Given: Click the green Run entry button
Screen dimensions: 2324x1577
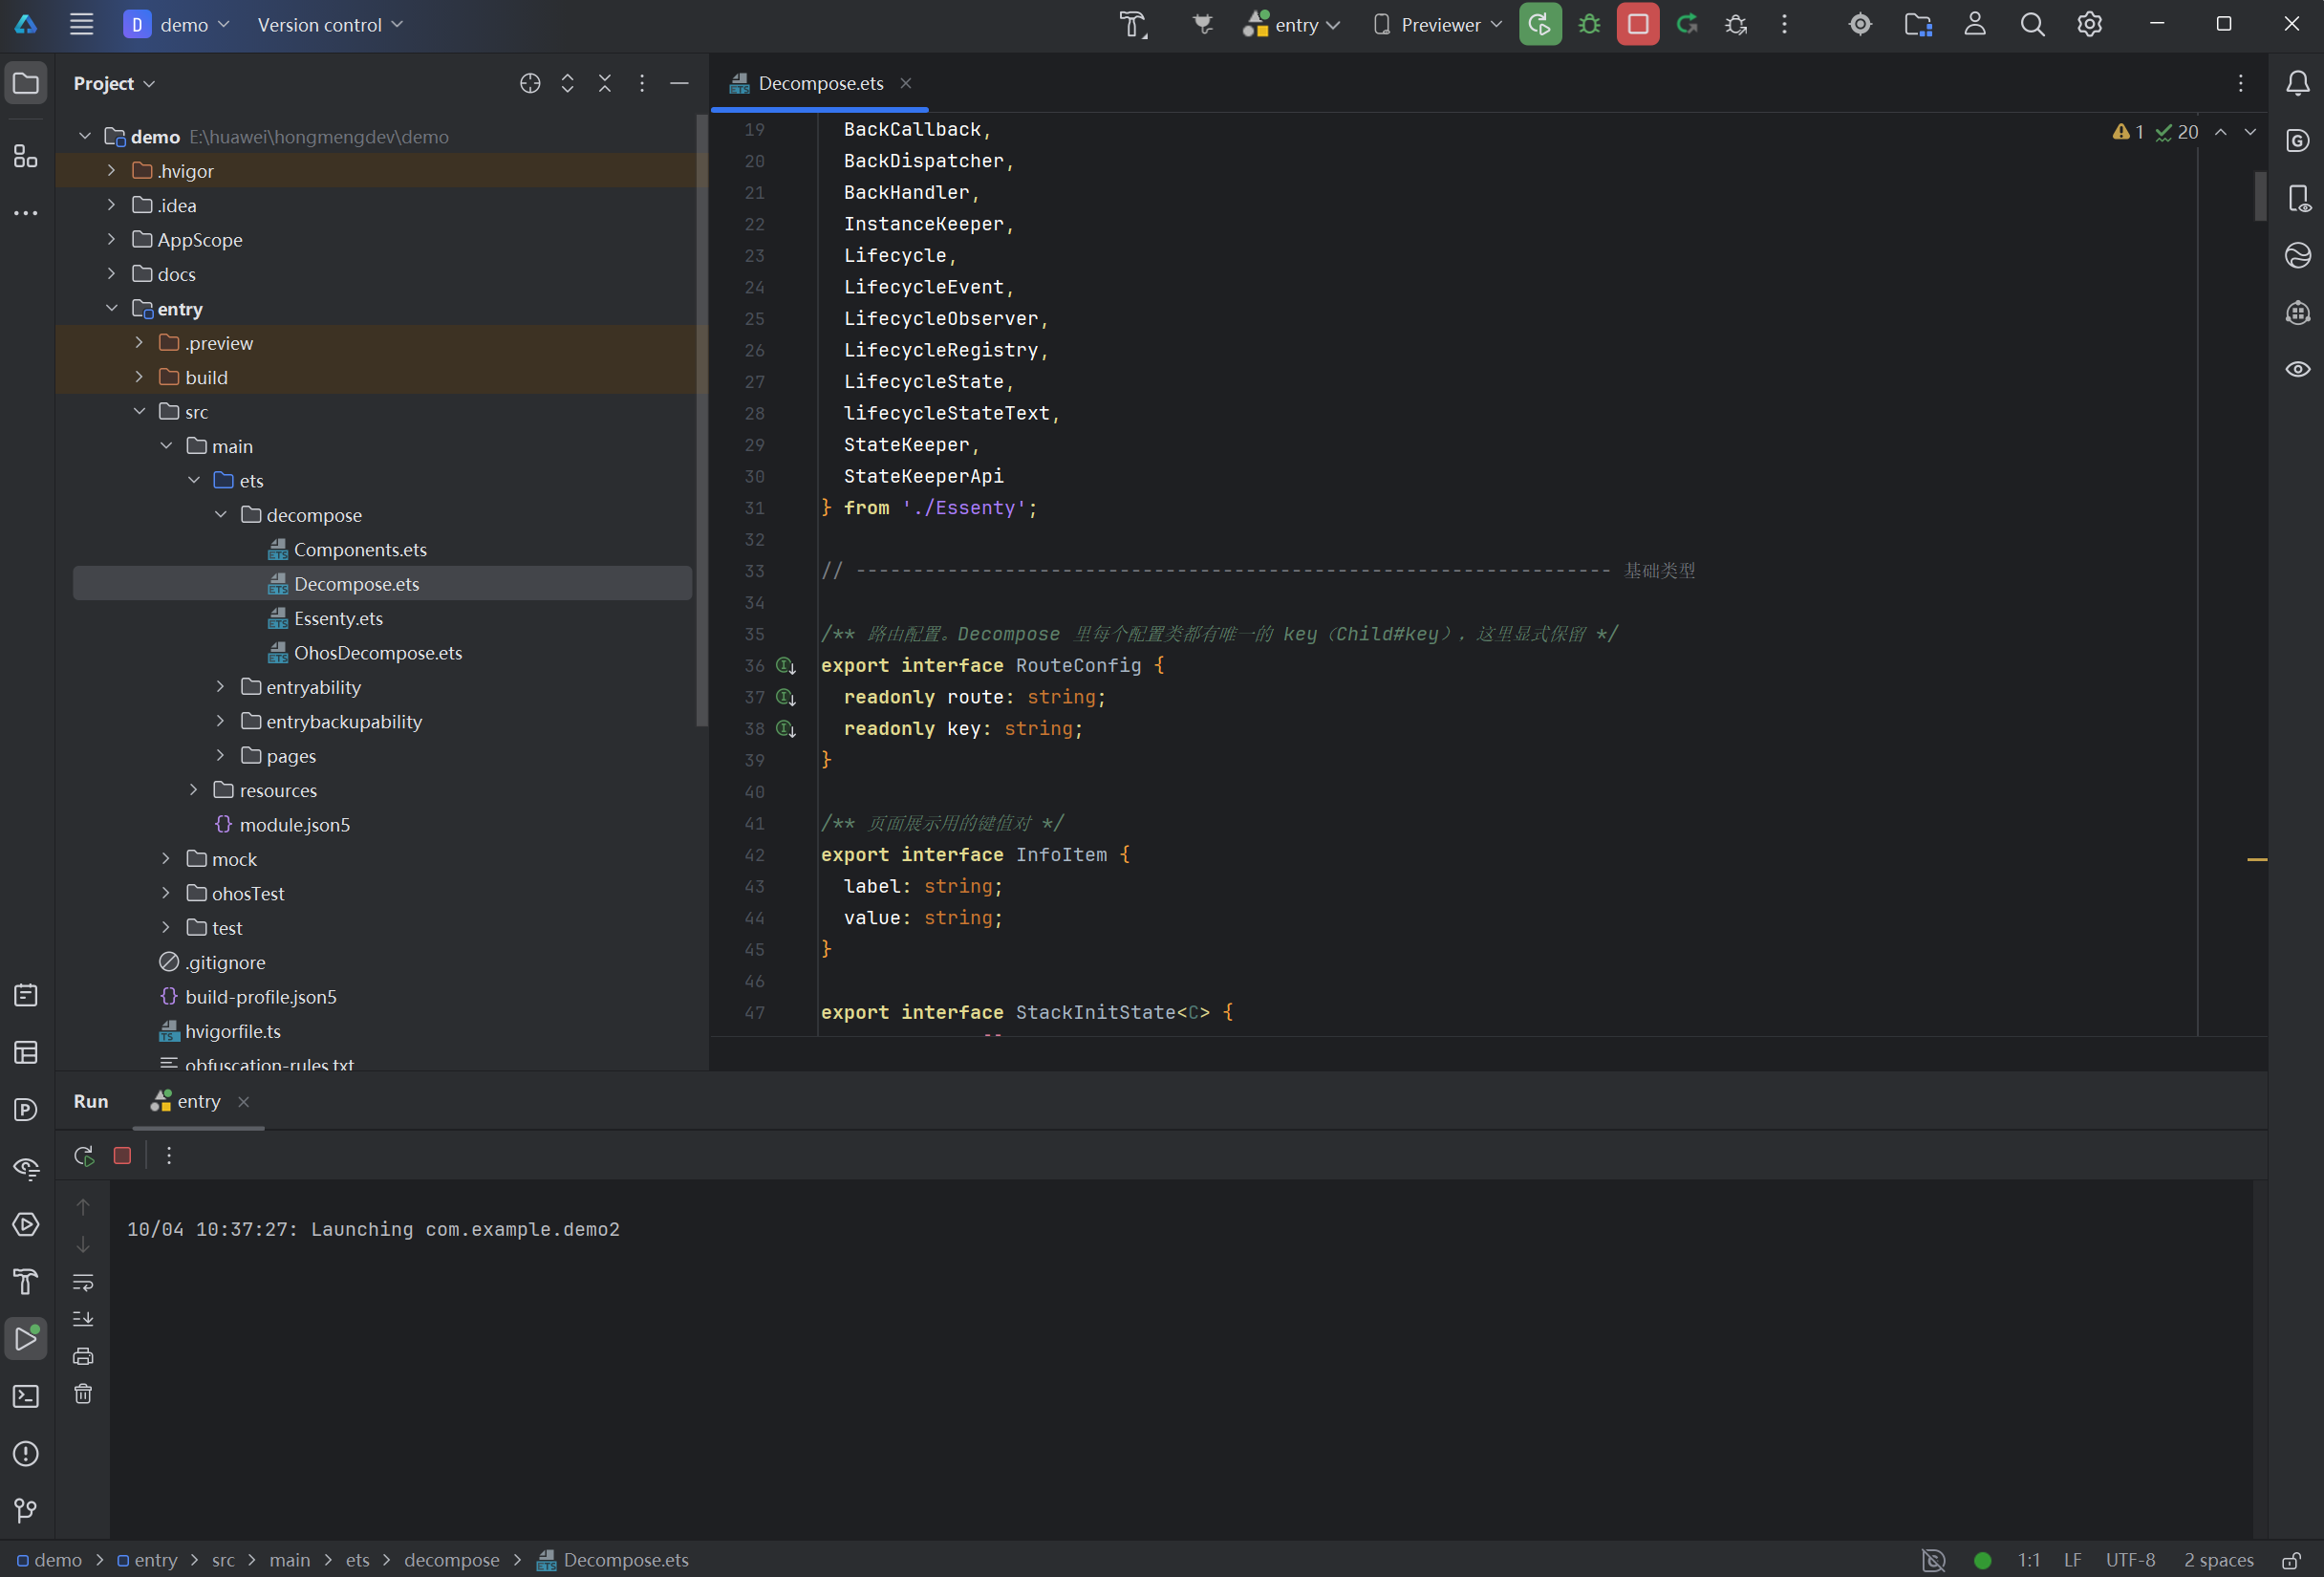Looking at the screenshot, I should coord(1540,25).
